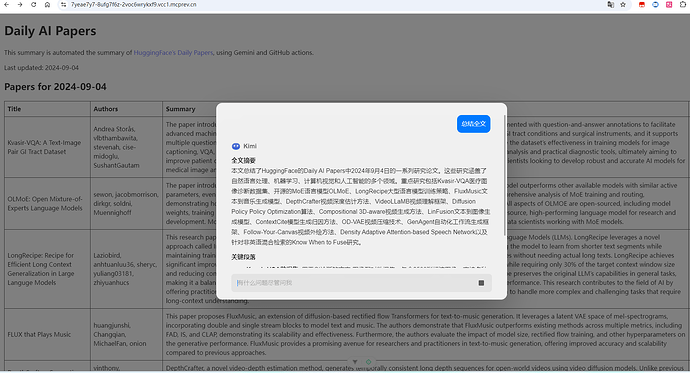690x373 pixels.
Task: Click the 总结全文 blue button
Action: coord(473,124)
